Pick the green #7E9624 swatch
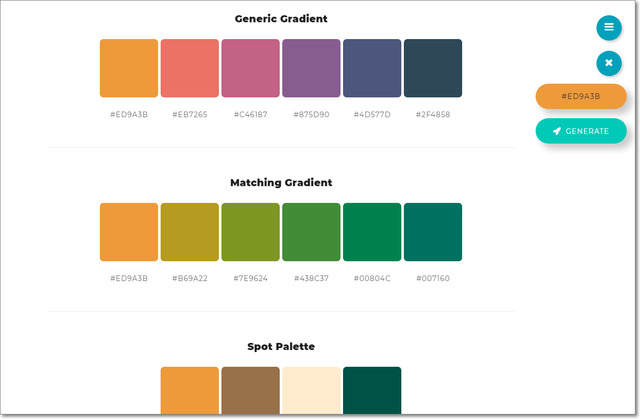The width and height of the screenshot is (640, 419). tap(251, 232)
